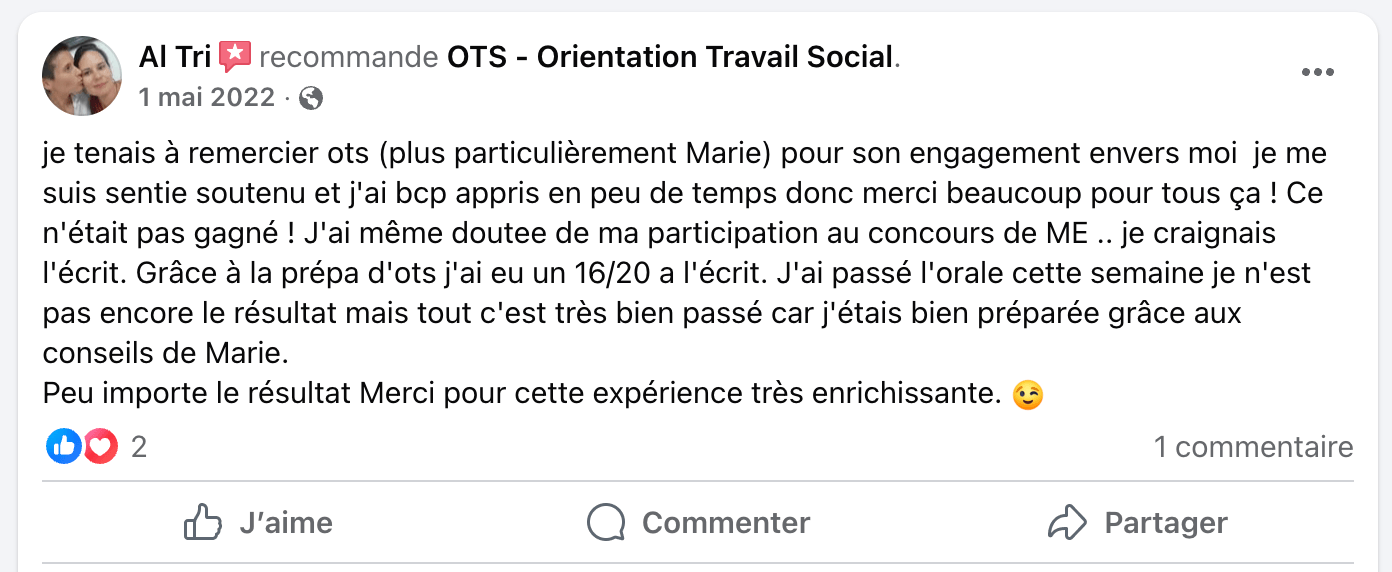Toggle like via the J'aime label
The image size is (1392, 572).
click(286, 523)
